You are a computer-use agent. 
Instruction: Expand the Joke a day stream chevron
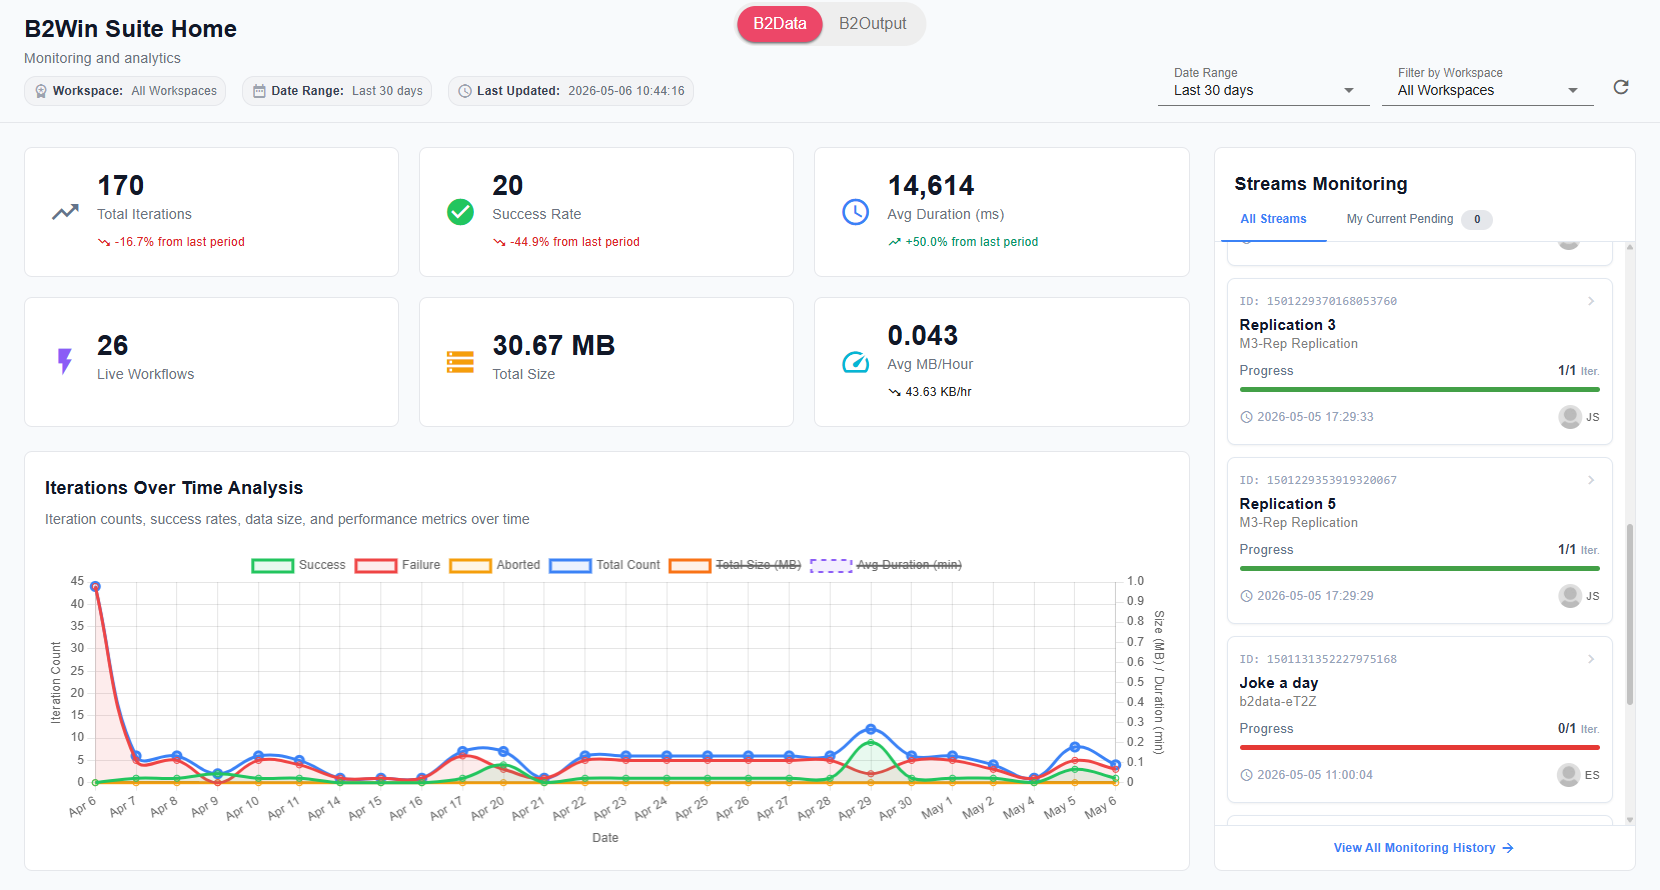(x=1591, y=659)
